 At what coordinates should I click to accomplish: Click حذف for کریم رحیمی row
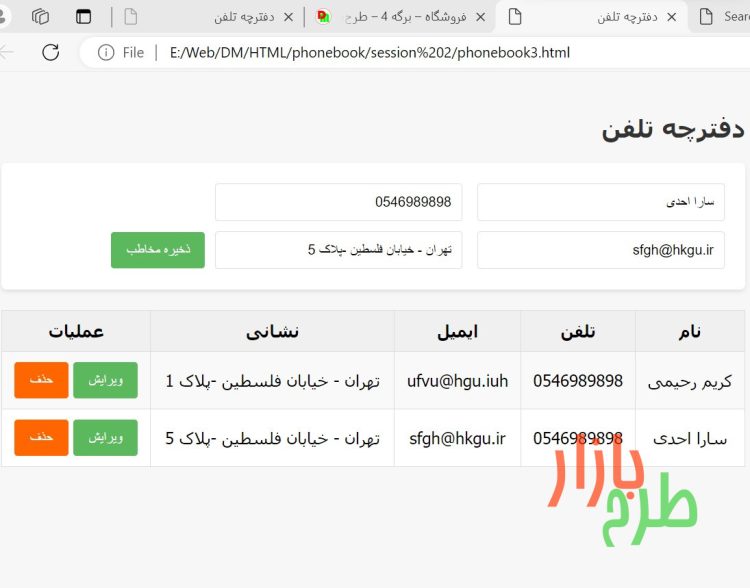41,380
